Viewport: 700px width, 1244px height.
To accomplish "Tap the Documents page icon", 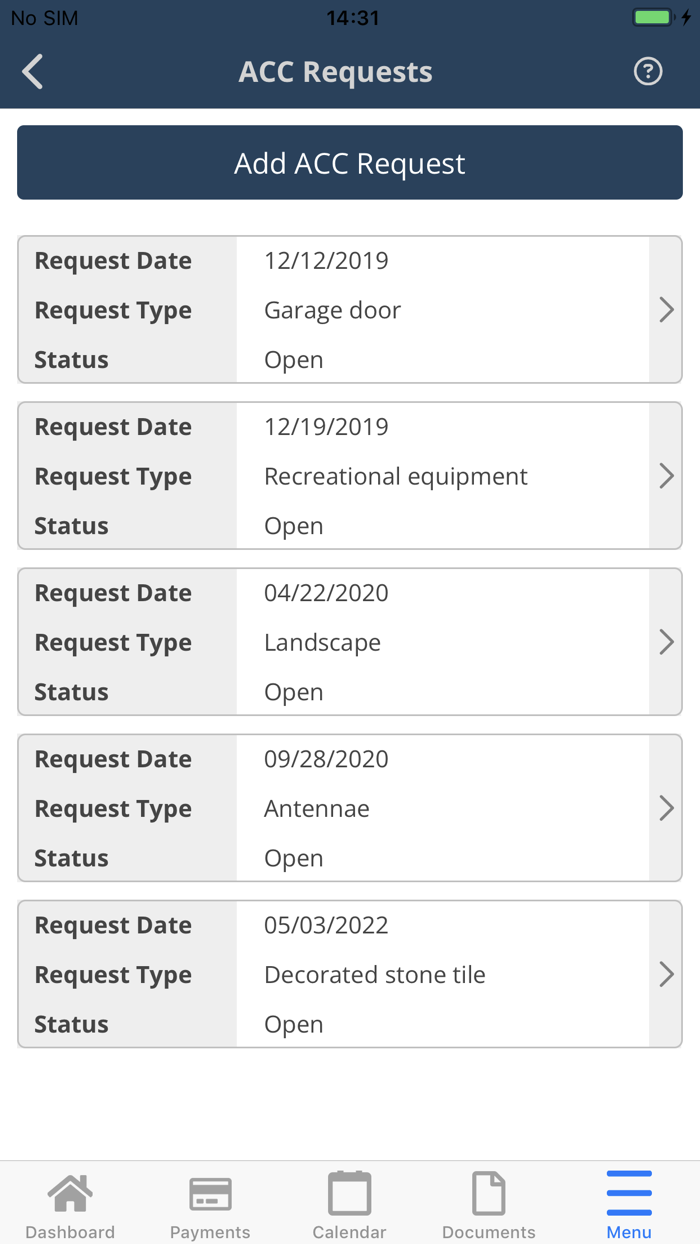I will pos(488,1192).
